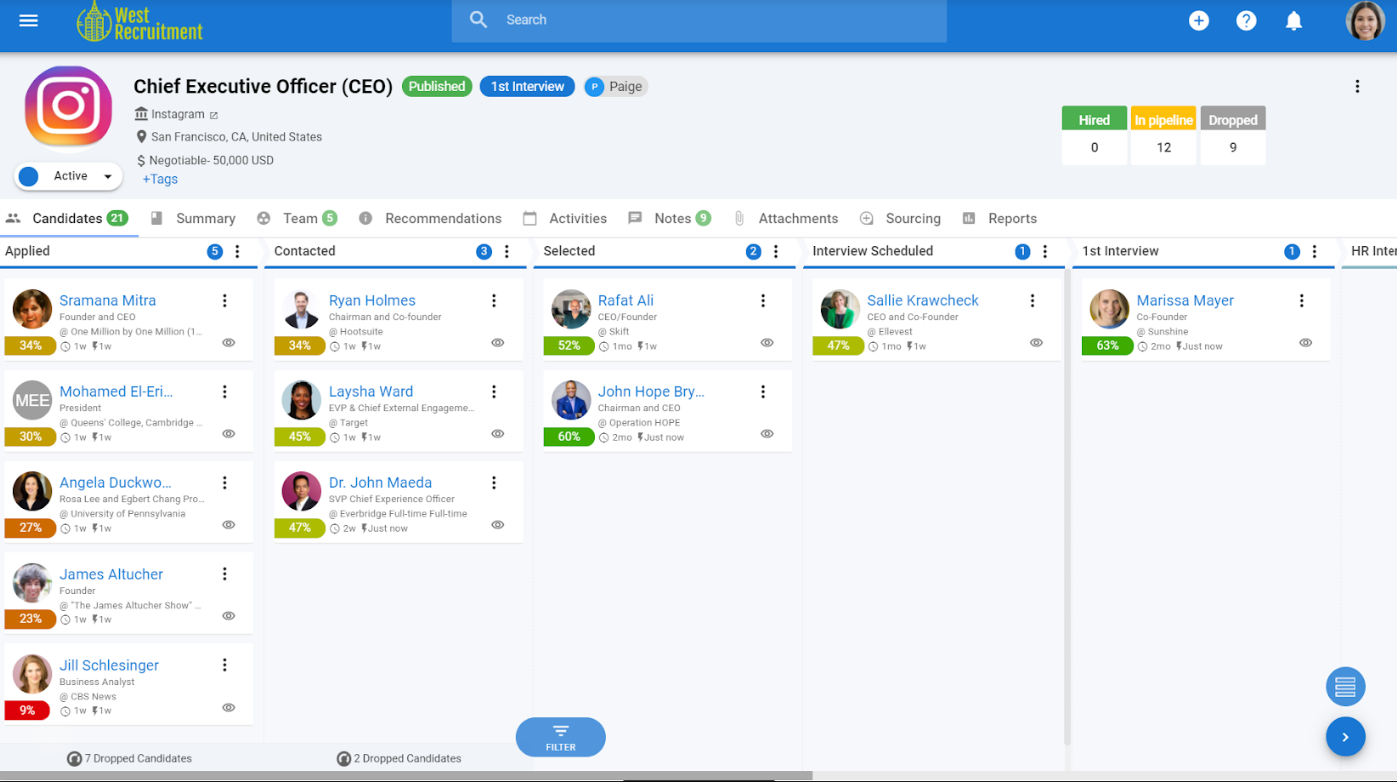Click the 1st Interview stage badge
Image resolution: width=1397 pixels, height=782 pixels.
tap(527, 87)
